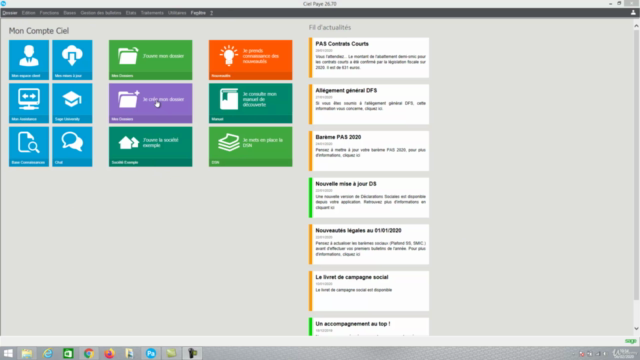Open the Base Connaissances tile

(x=29, y=147)
